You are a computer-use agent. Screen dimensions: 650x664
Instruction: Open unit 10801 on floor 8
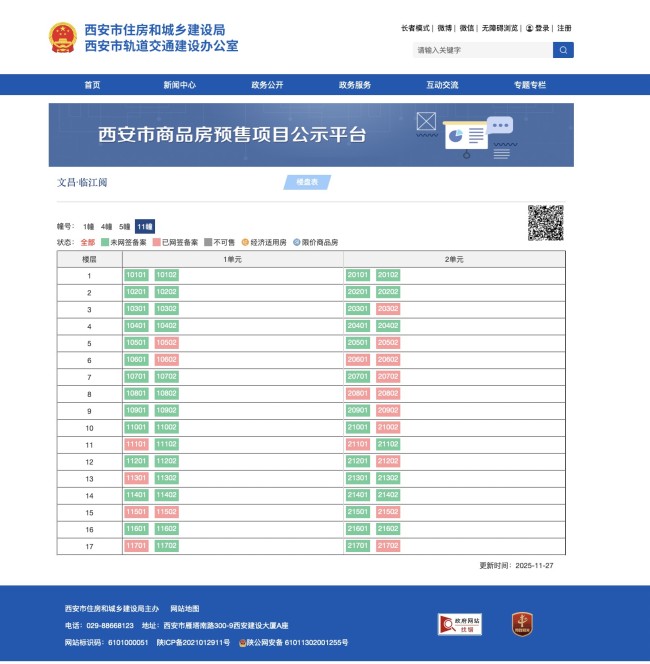pos(136,393)
